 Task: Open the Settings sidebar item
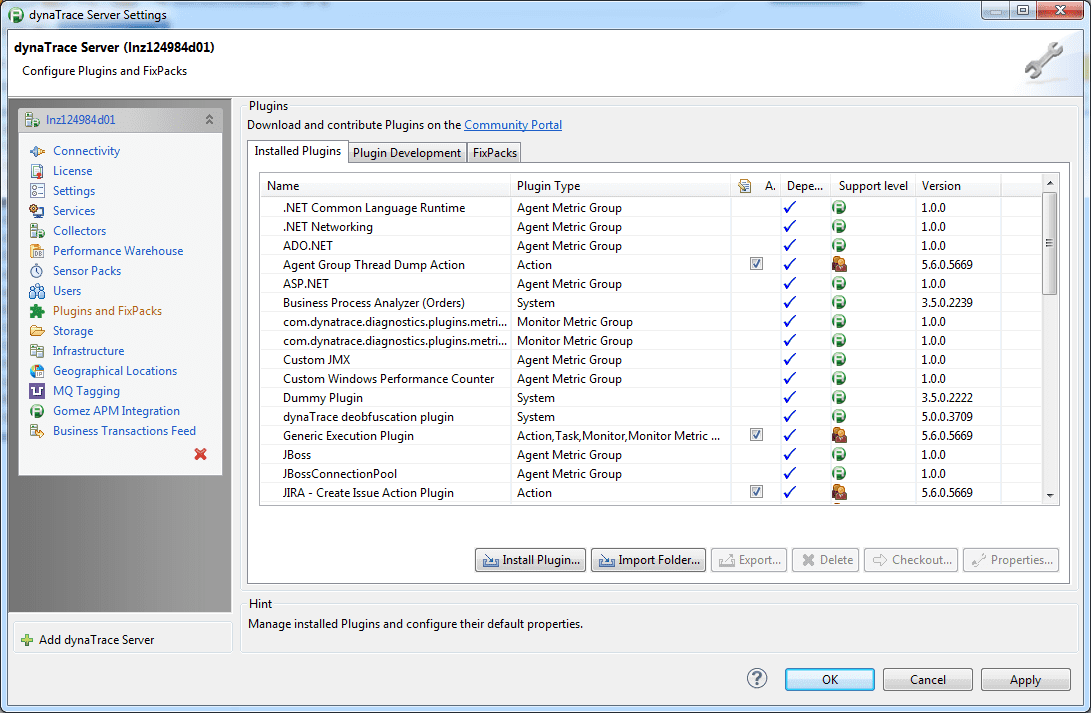pos(74,191)
